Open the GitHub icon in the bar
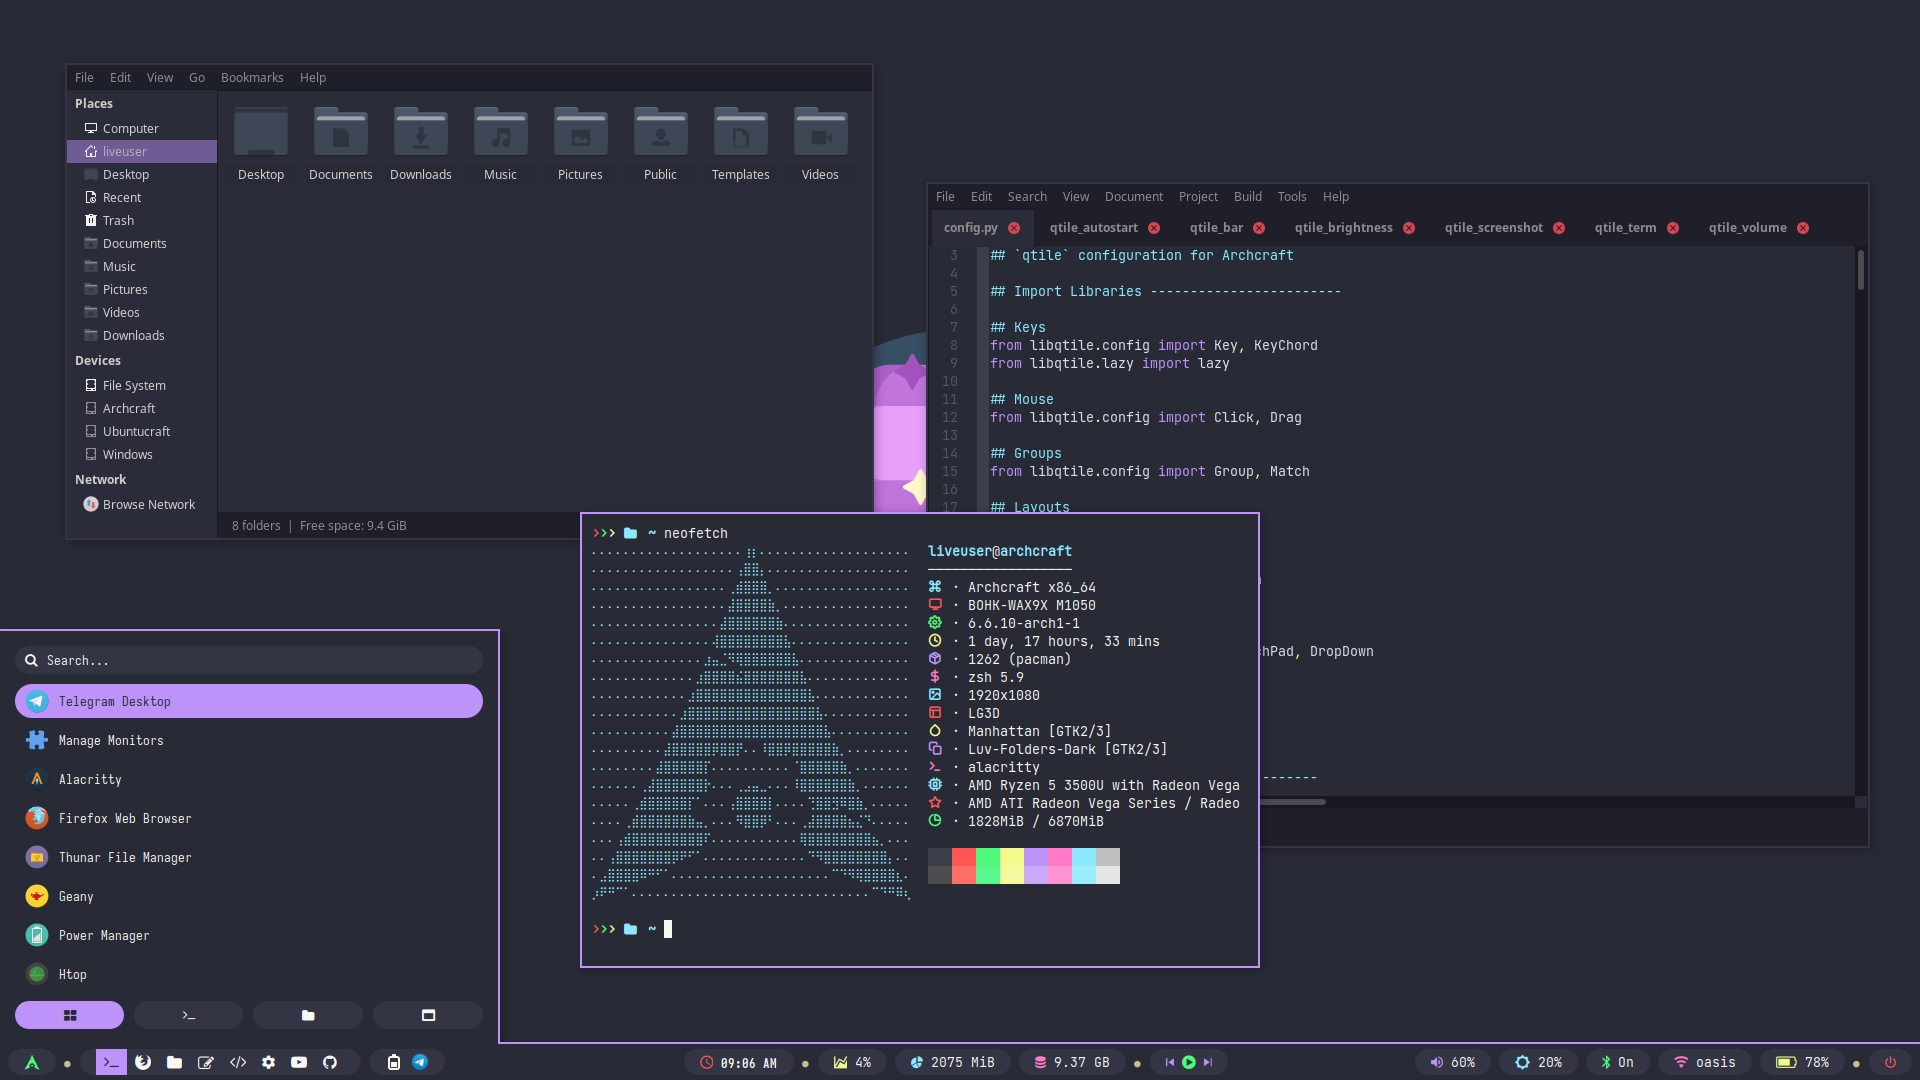Screen dimensions: 1920x1080 [330, 1062]
